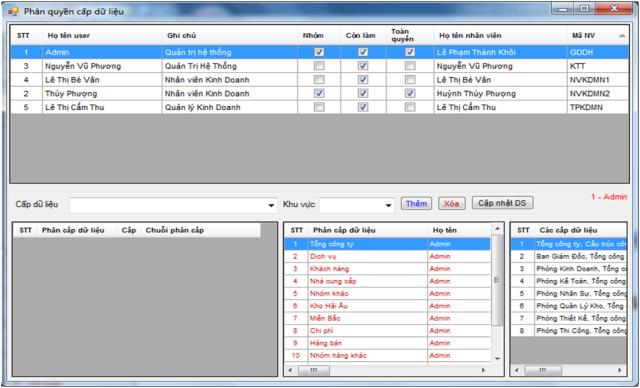Image resolution: width=640 pixels, height=388 pixels.
Task: Select Miền Bắc row
Action: 388,318
